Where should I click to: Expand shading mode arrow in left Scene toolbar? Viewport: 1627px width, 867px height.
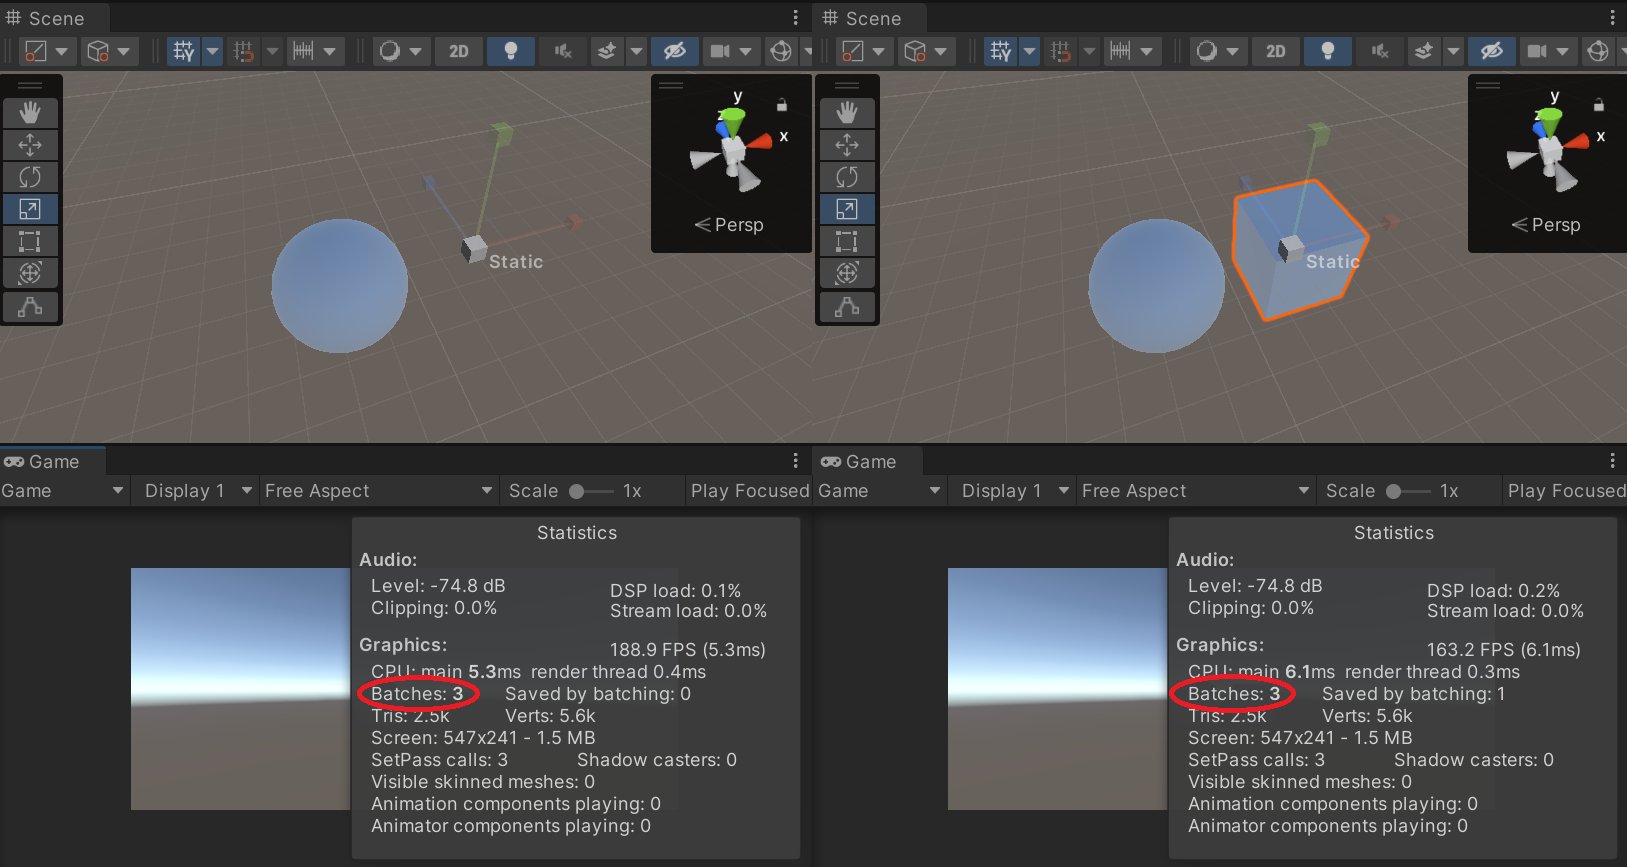(x=61, y=51)
